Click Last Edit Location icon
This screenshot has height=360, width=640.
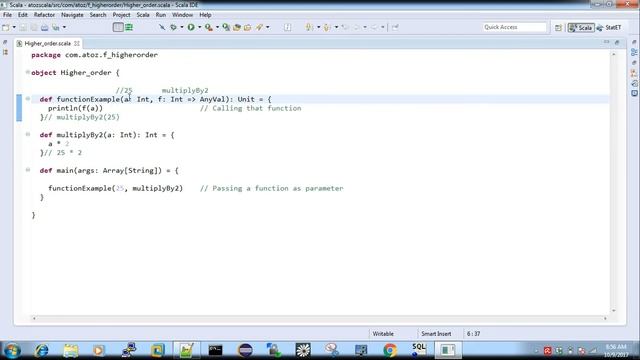(345, 27)
